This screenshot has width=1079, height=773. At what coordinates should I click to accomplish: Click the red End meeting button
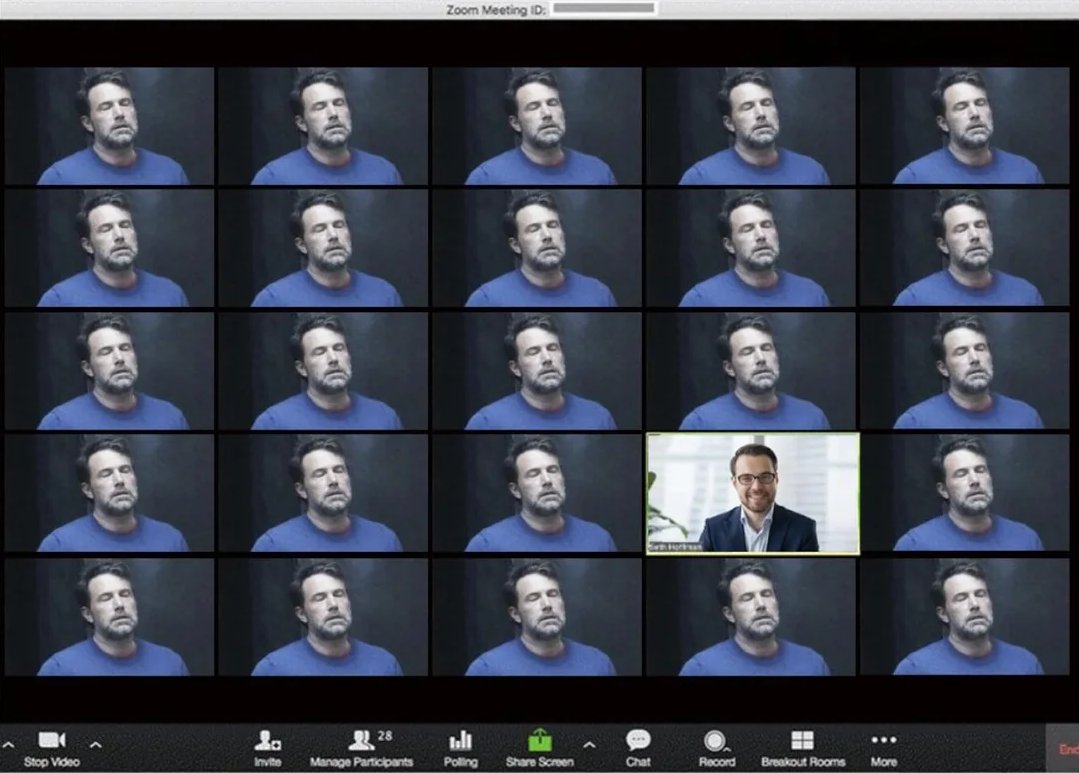point(1062,748)
